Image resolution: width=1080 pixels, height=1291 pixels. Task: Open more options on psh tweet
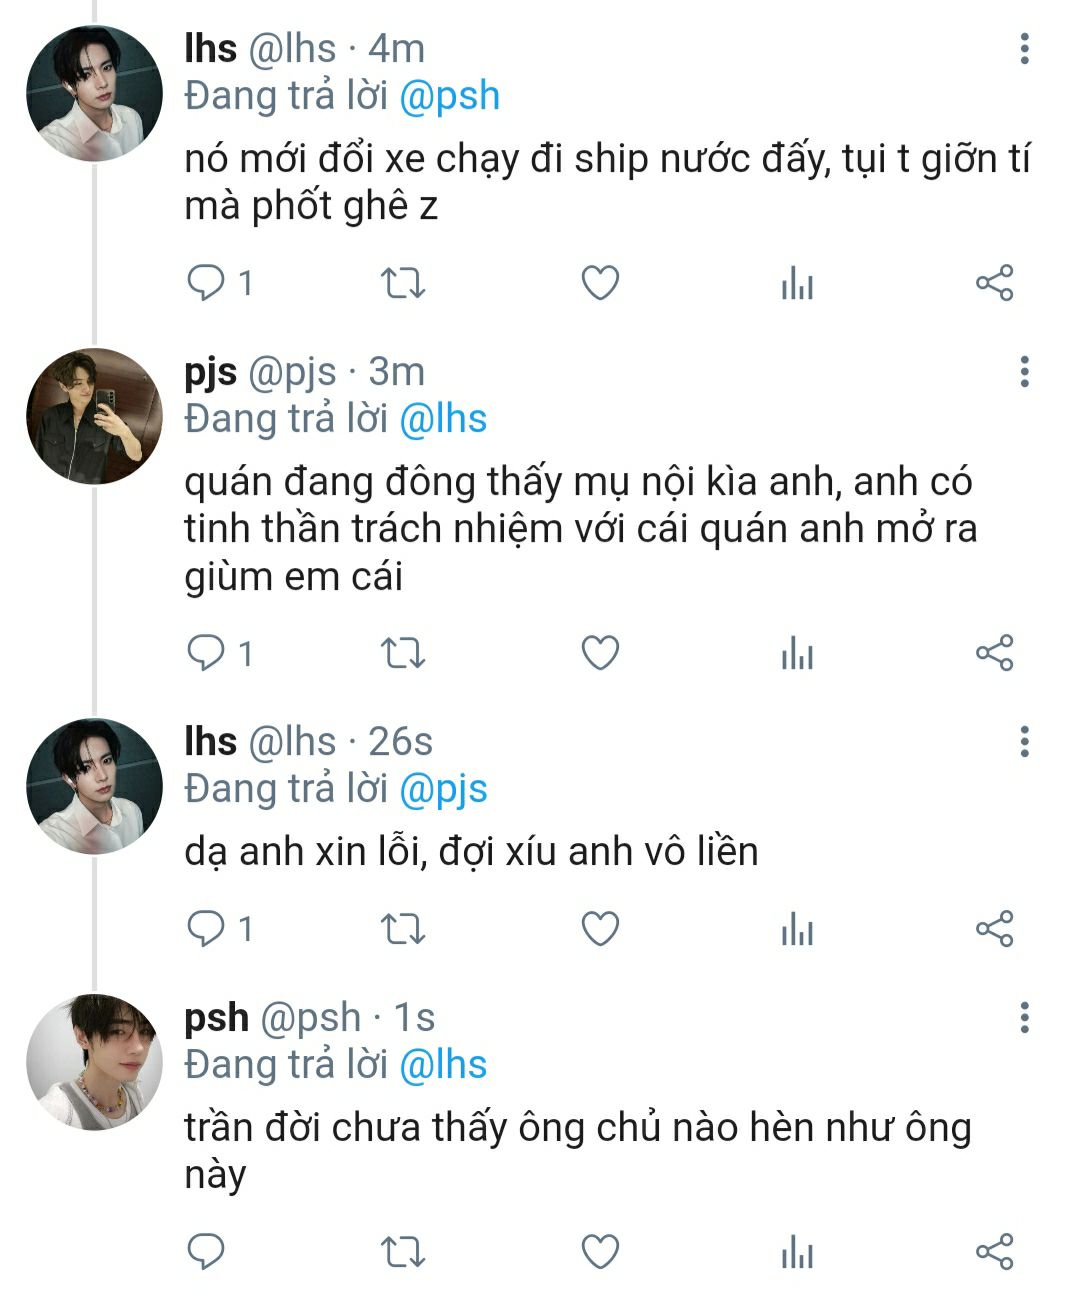point(1024,1017)
